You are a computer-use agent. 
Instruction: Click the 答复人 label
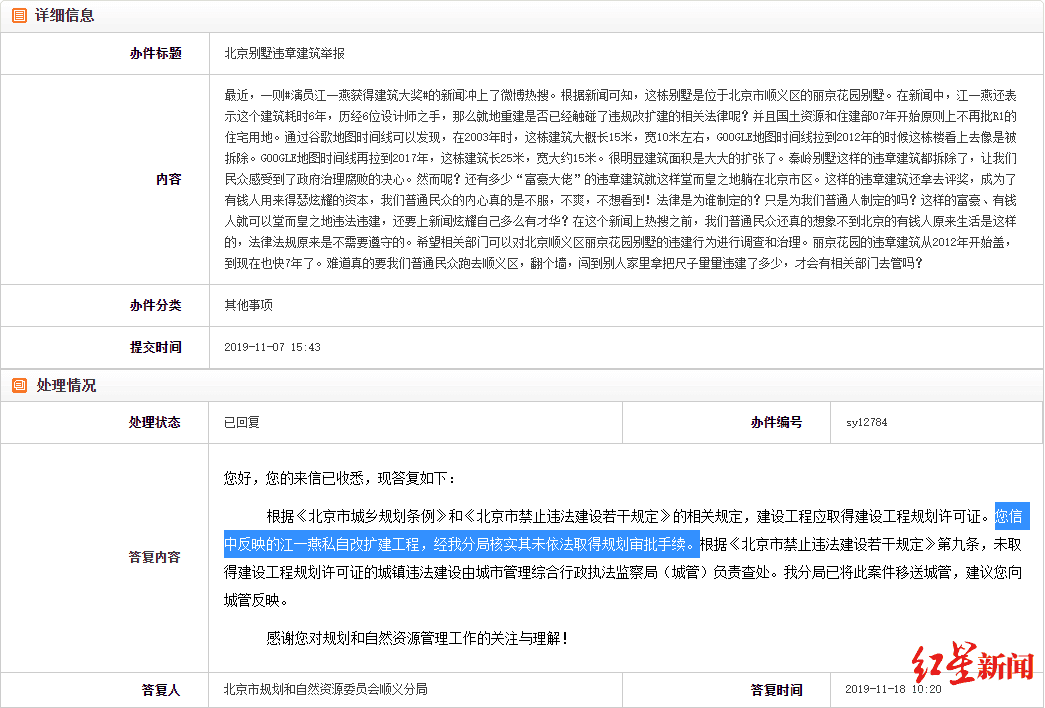point(161,690)
